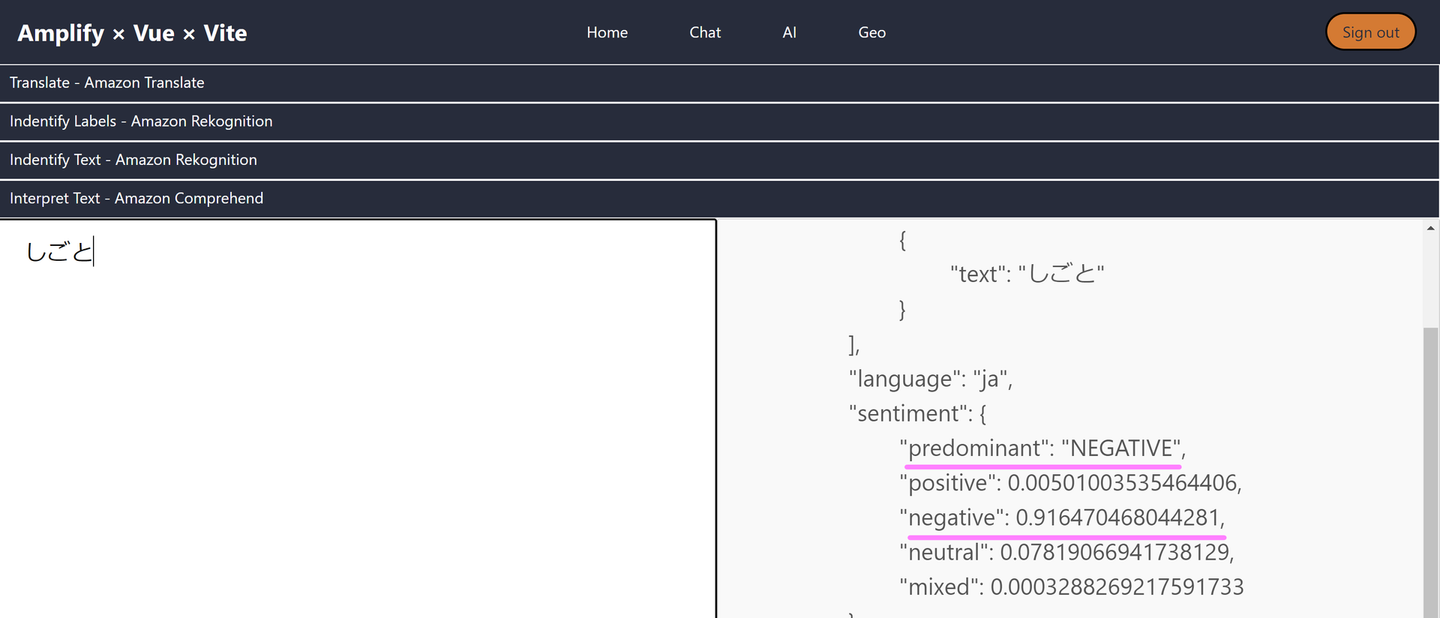Click the "language": "ja" line
The width and height of the screenshot is (1440, 618).
coord(931,379)
